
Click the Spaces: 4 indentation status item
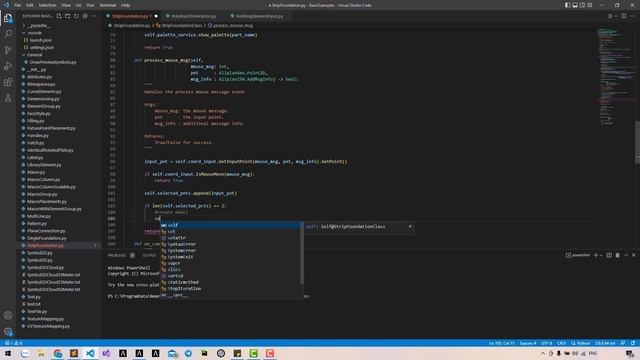528,343
